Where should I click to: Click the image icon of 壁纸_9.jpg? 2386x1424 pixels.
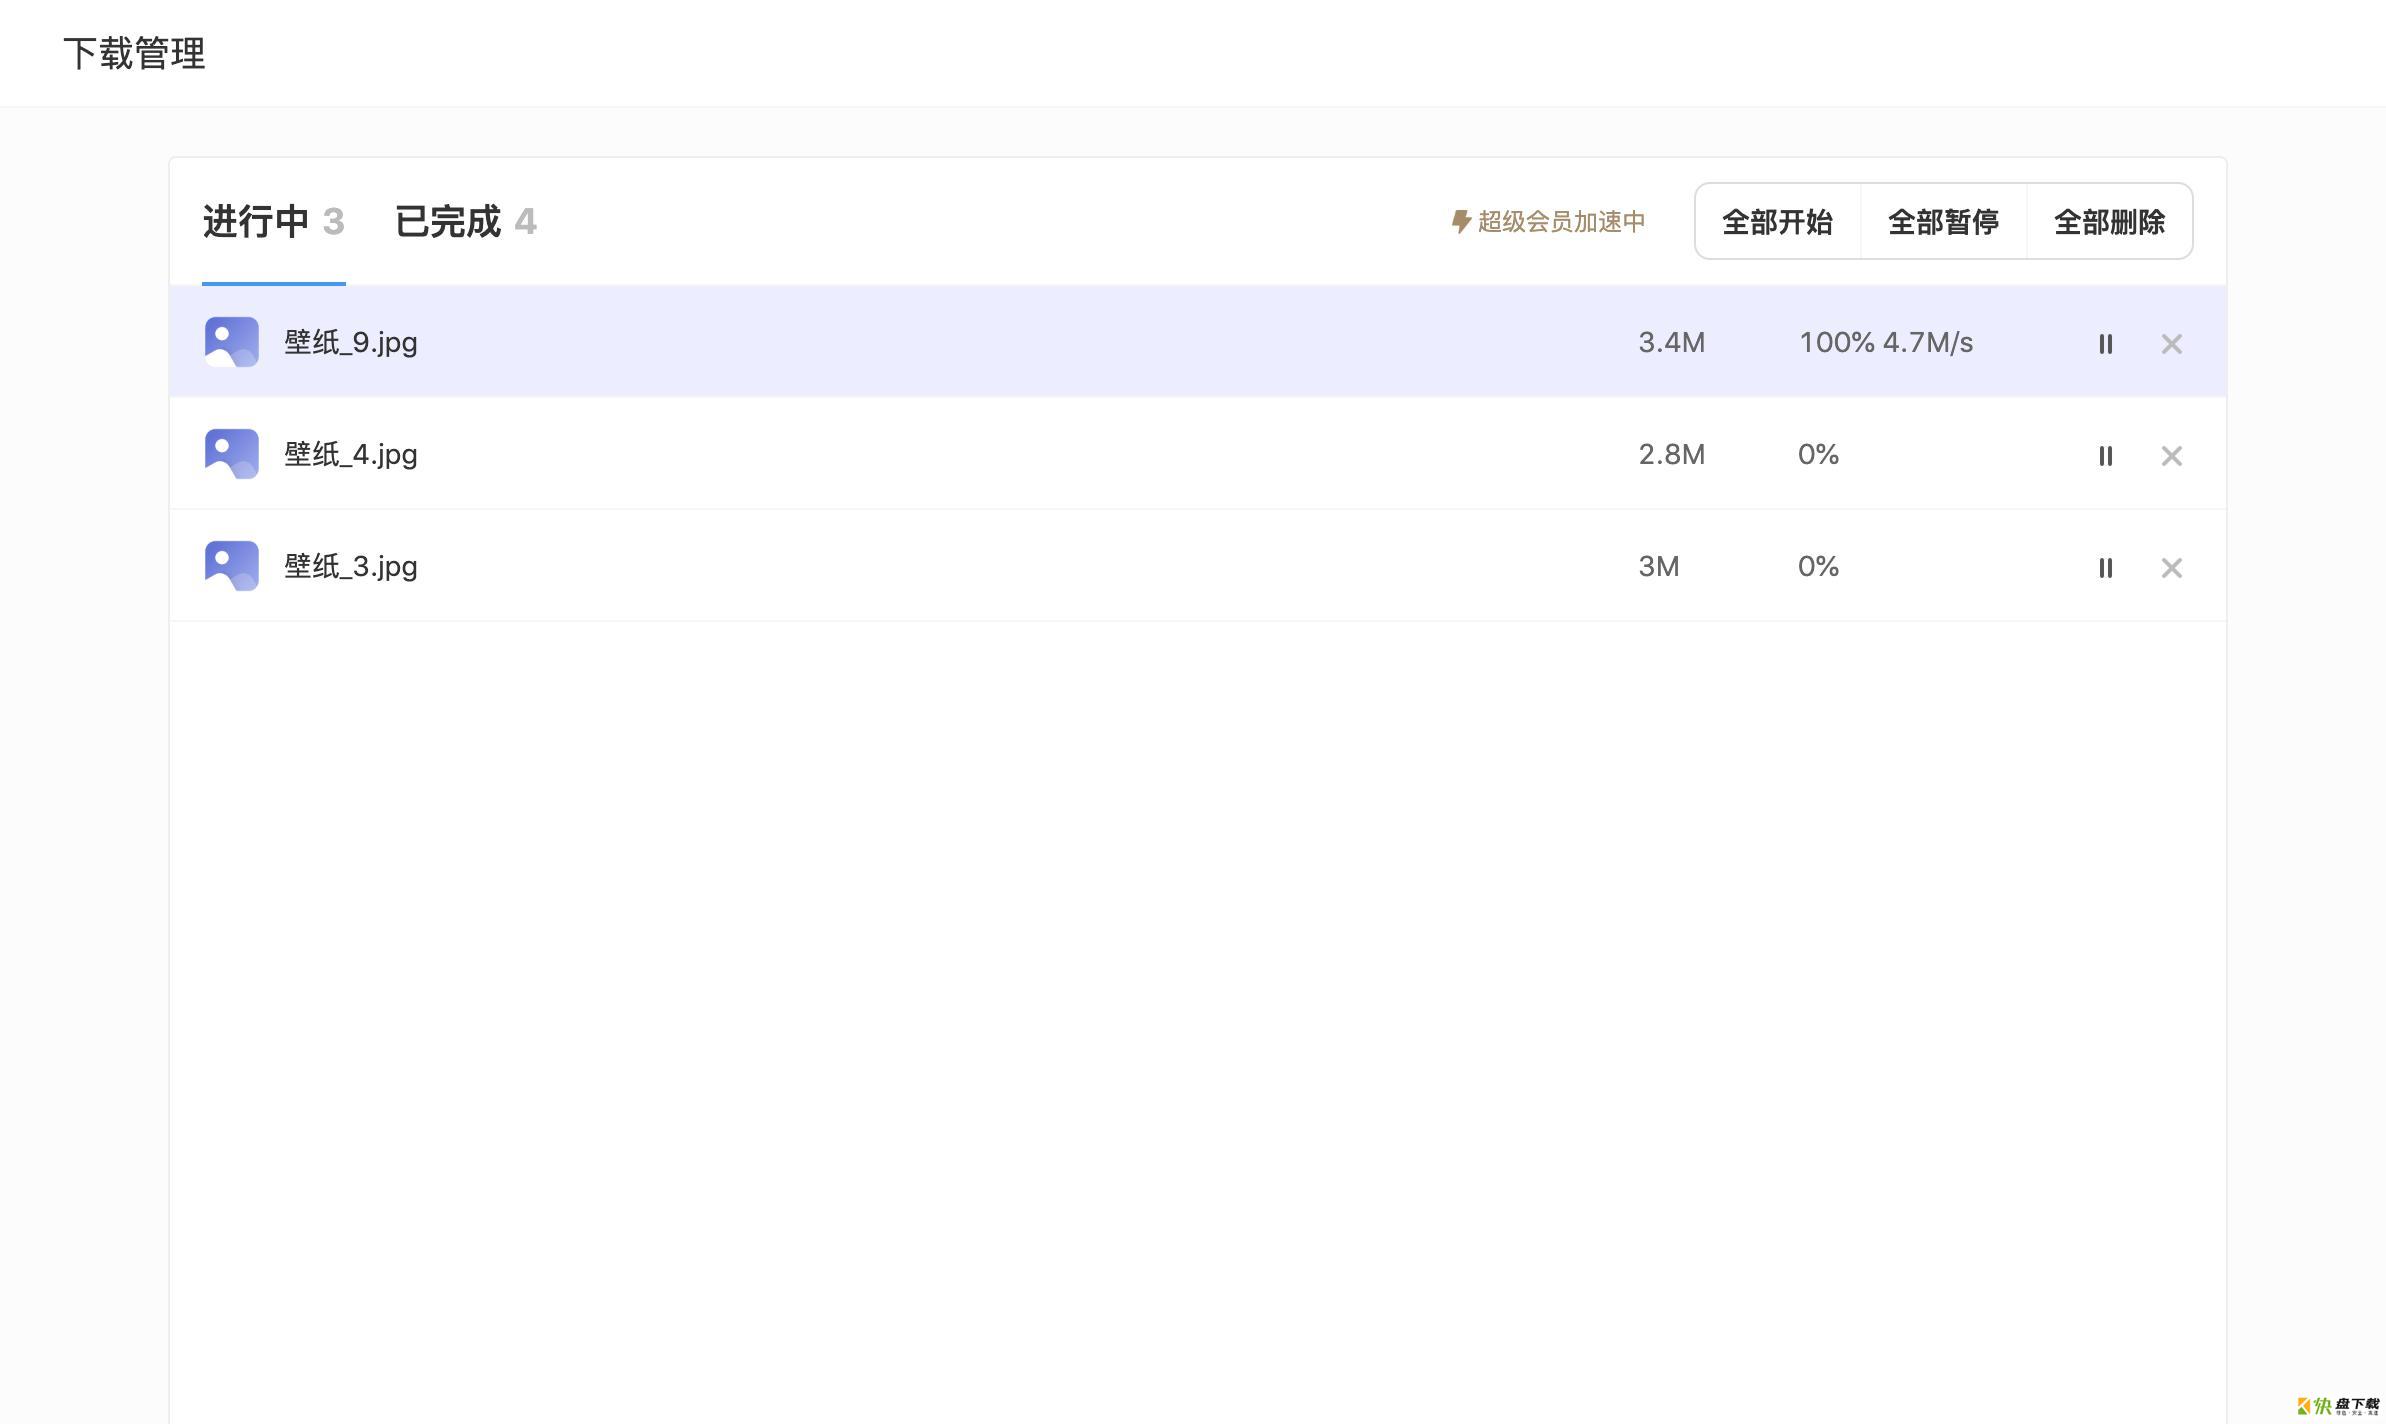[x=231, y=342]
